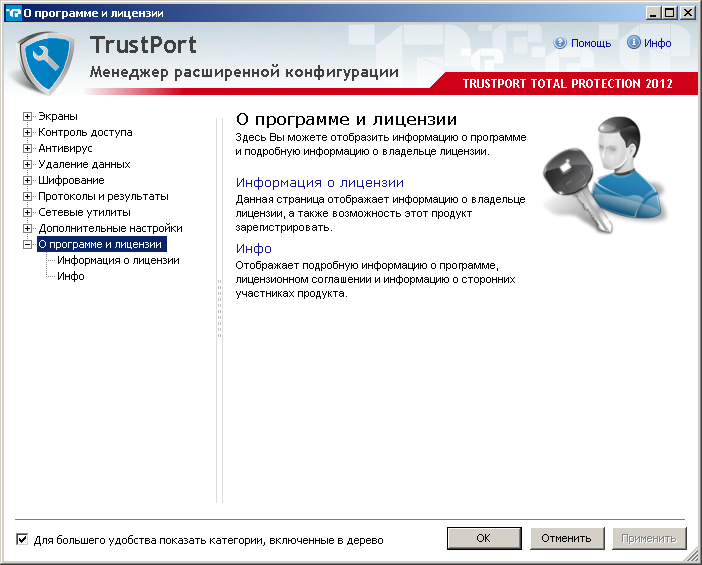Image resolution: width=702 pixels, height=565 pixels.
Task: Select Шифрование in the tree
Action: pyautogui.click(x=71, y=180)
